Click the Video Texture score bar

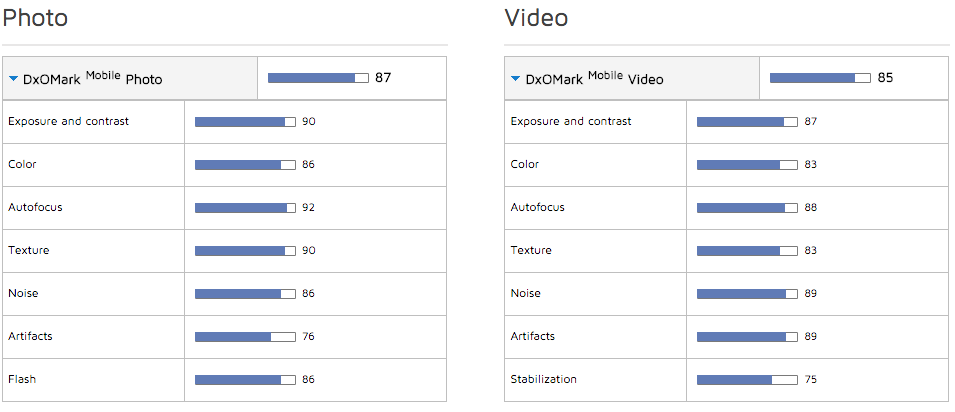point(747,251)
